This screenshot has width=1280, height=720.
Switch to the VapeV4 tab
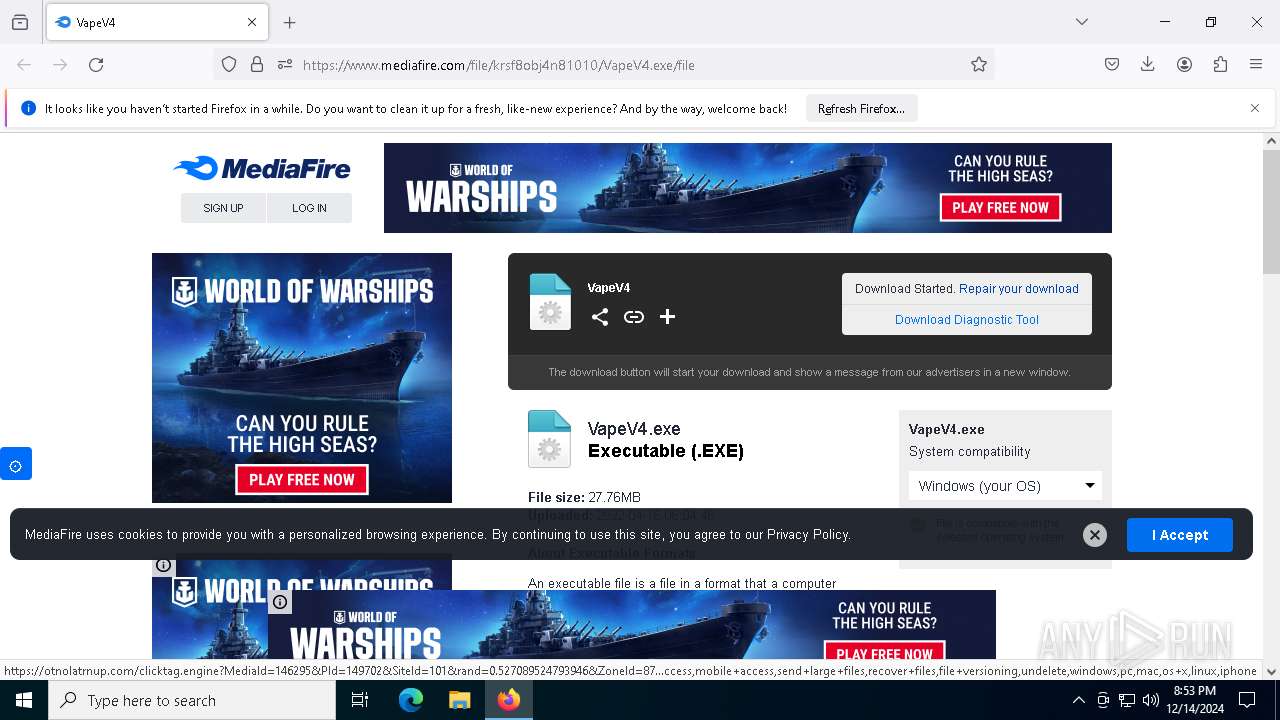click(x=157, y=22)
